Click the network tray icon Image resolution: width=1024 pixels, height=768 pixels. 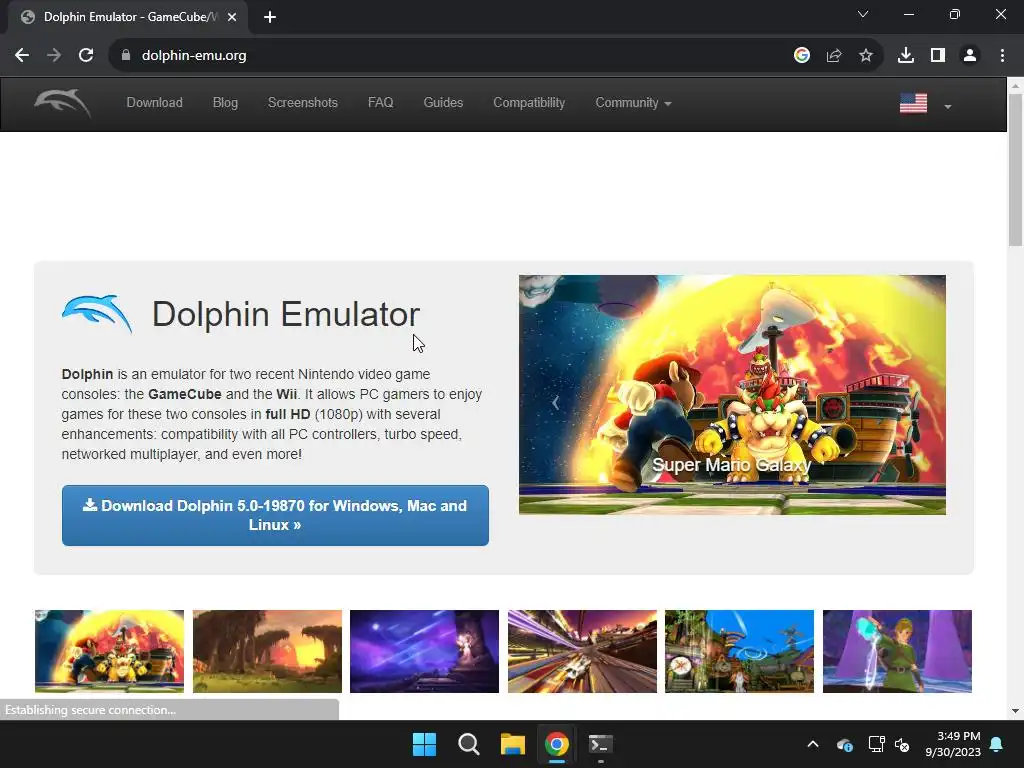click(876, 744)
